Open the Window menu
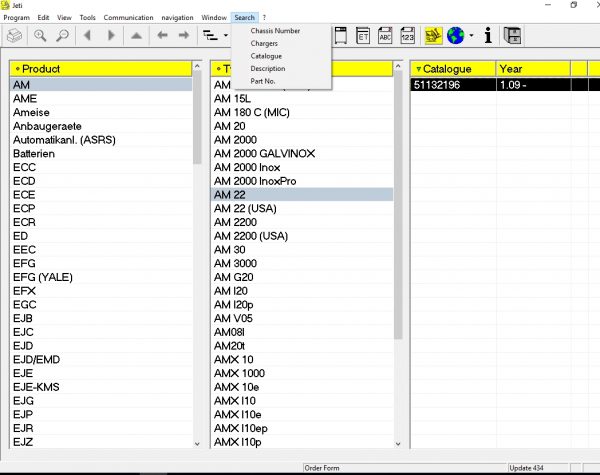 [214, 18]
